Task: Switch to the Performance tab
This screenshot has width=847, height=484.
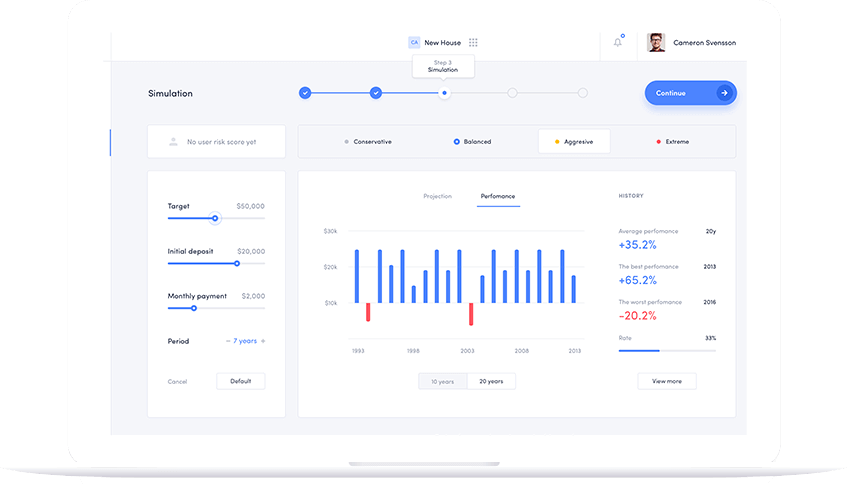Action: click(x=497, y=196)
